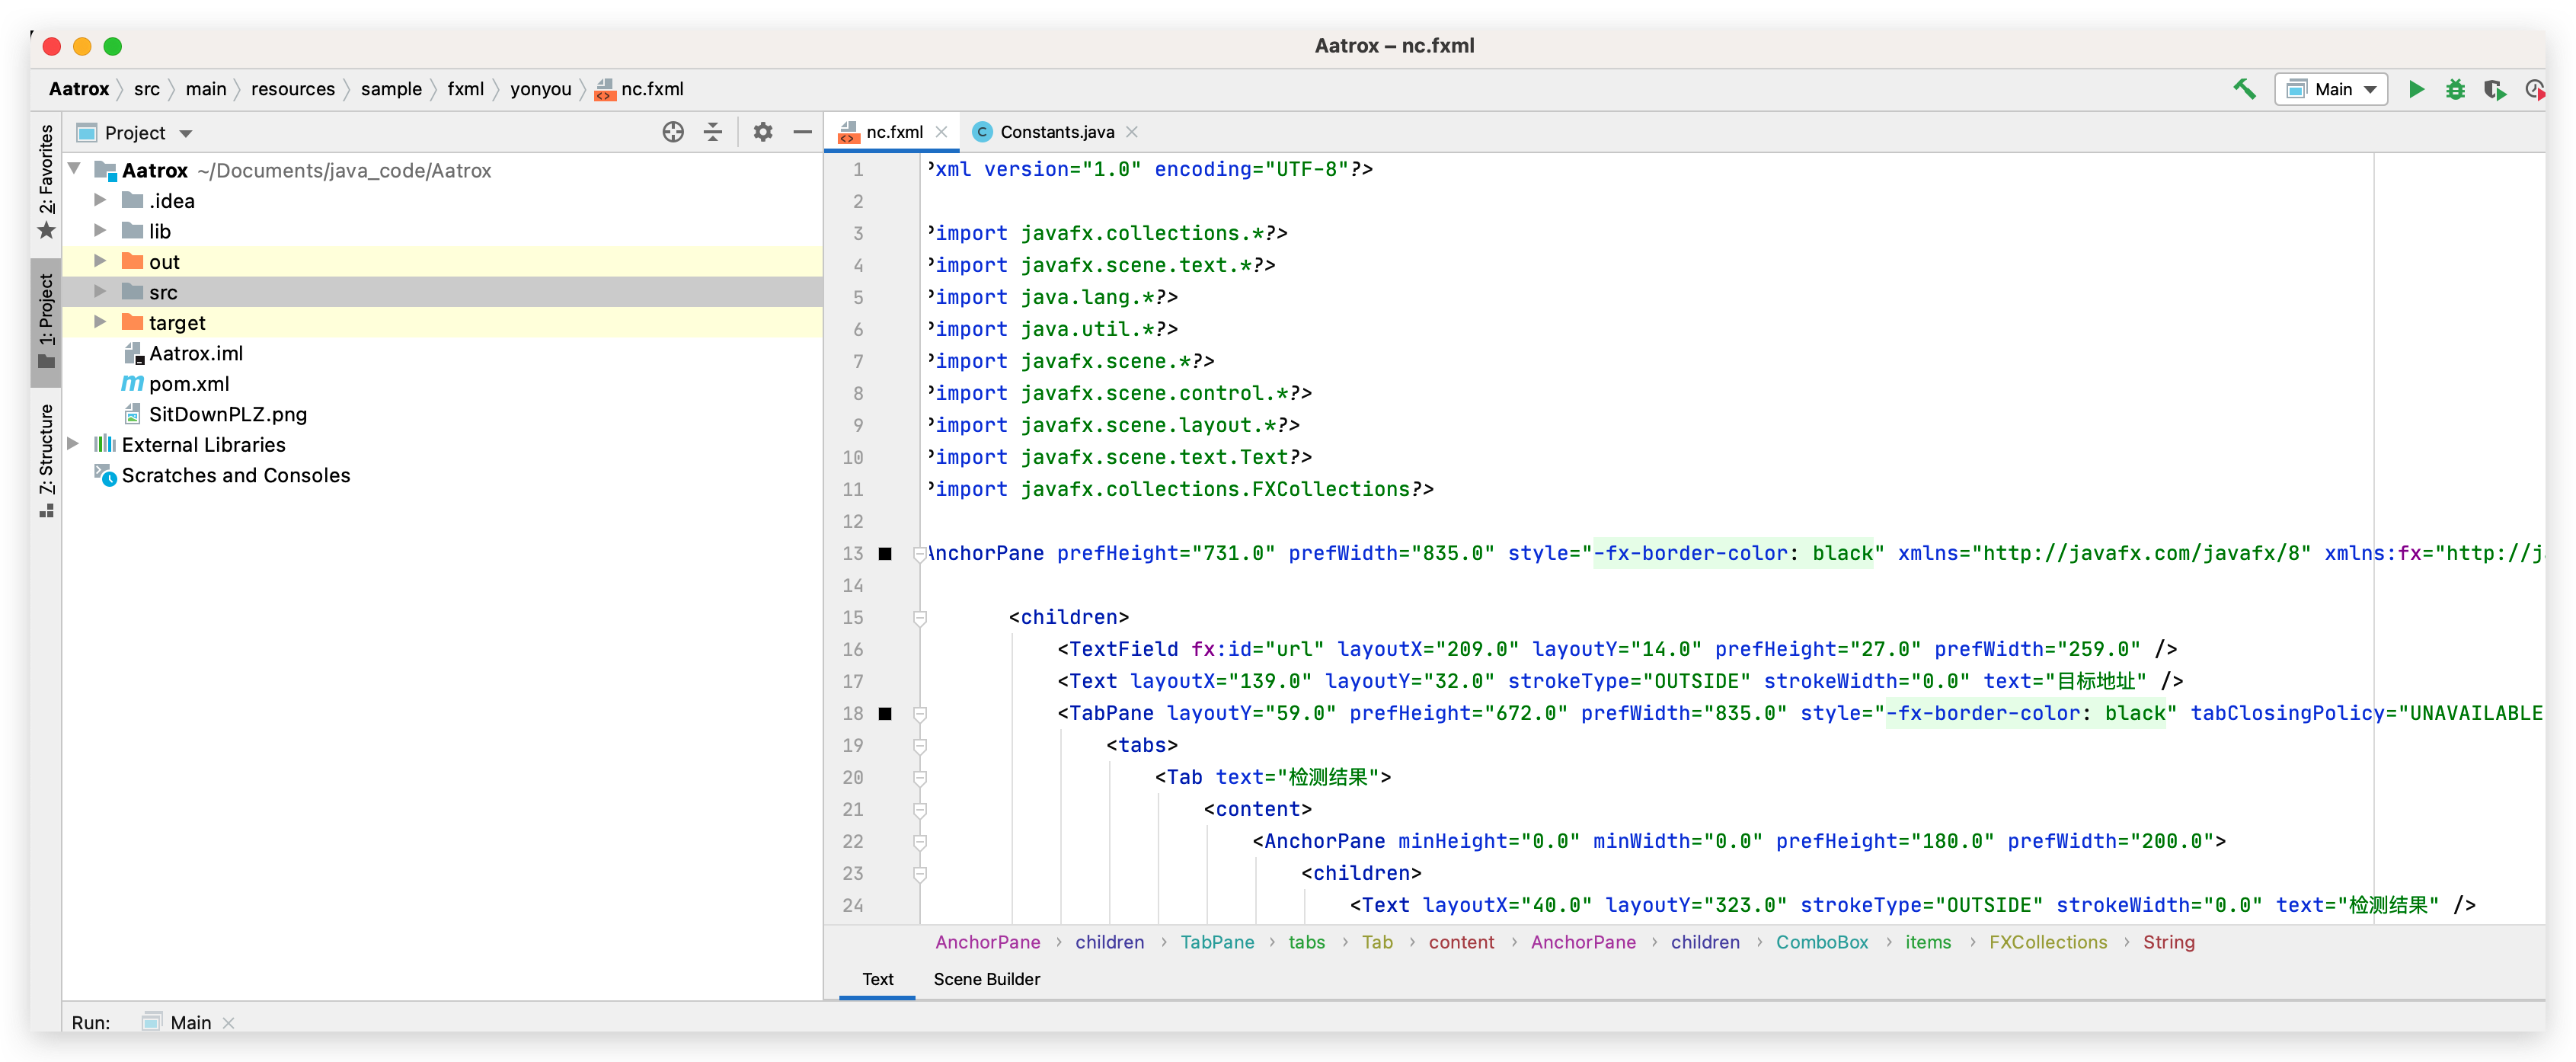Viewport: 2576px width, 1062px height.
Task: Collapse all nodes in Project panel
Action: point(713,132)
